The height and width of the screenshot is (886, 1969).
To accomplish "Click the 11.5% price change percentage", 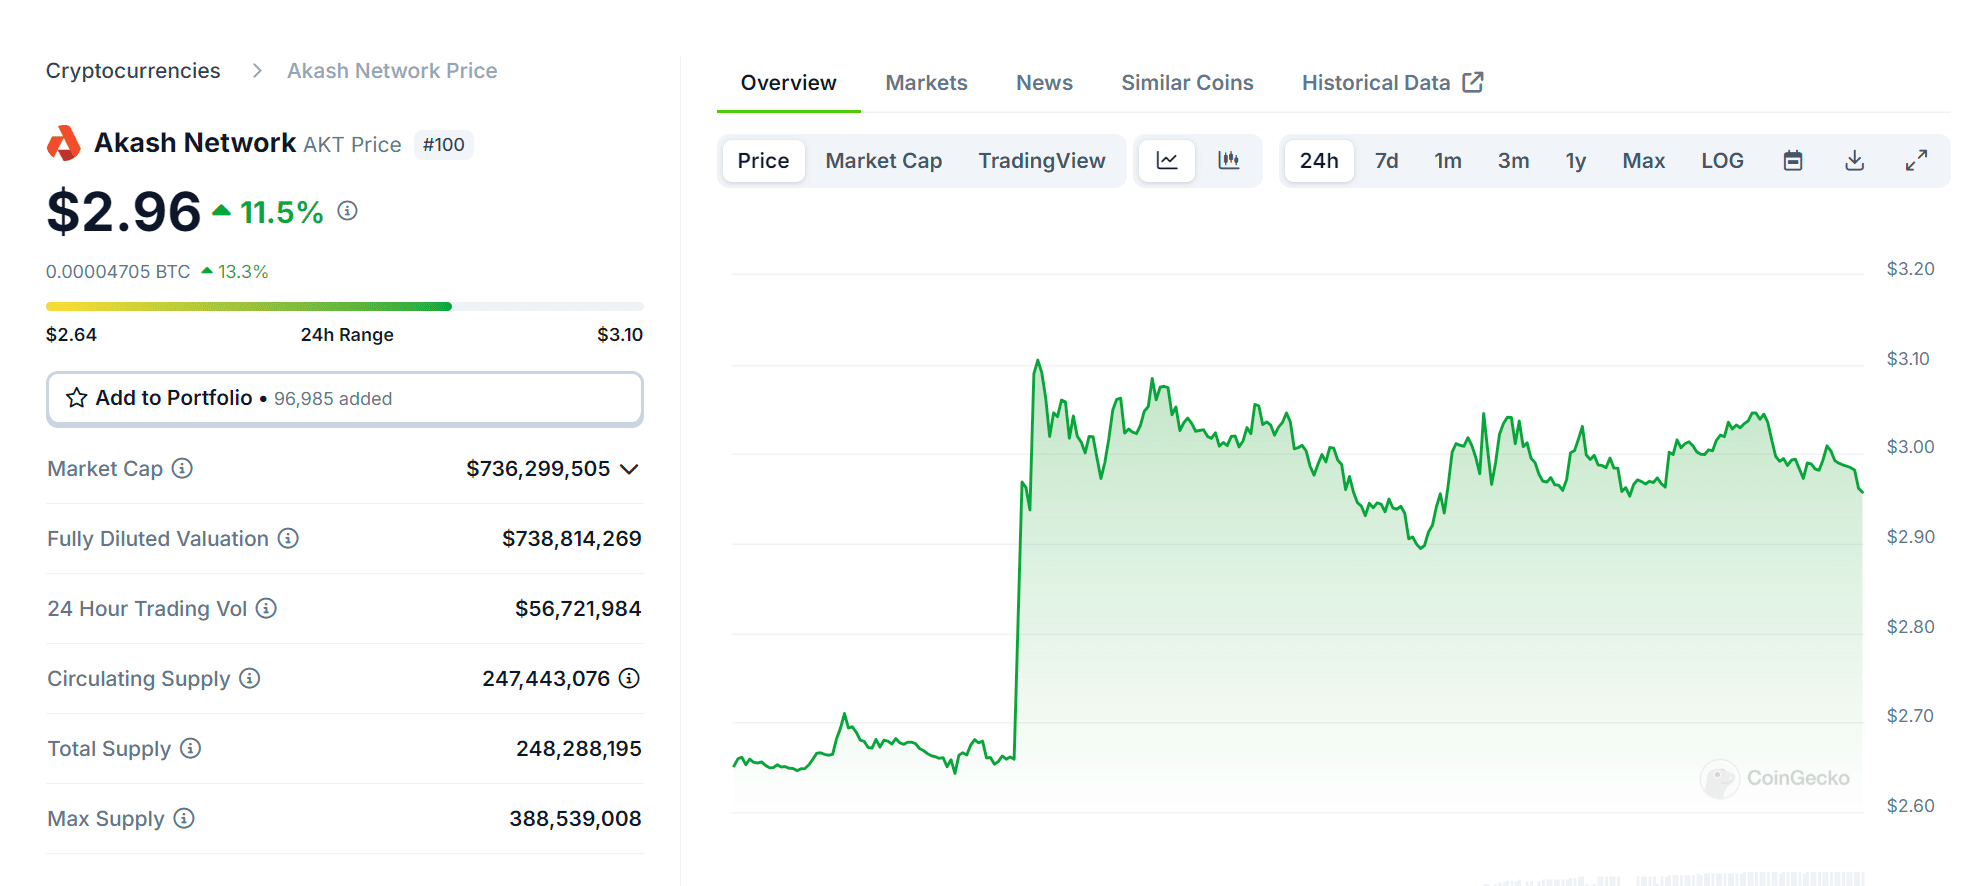I will (x=281, y=212).
